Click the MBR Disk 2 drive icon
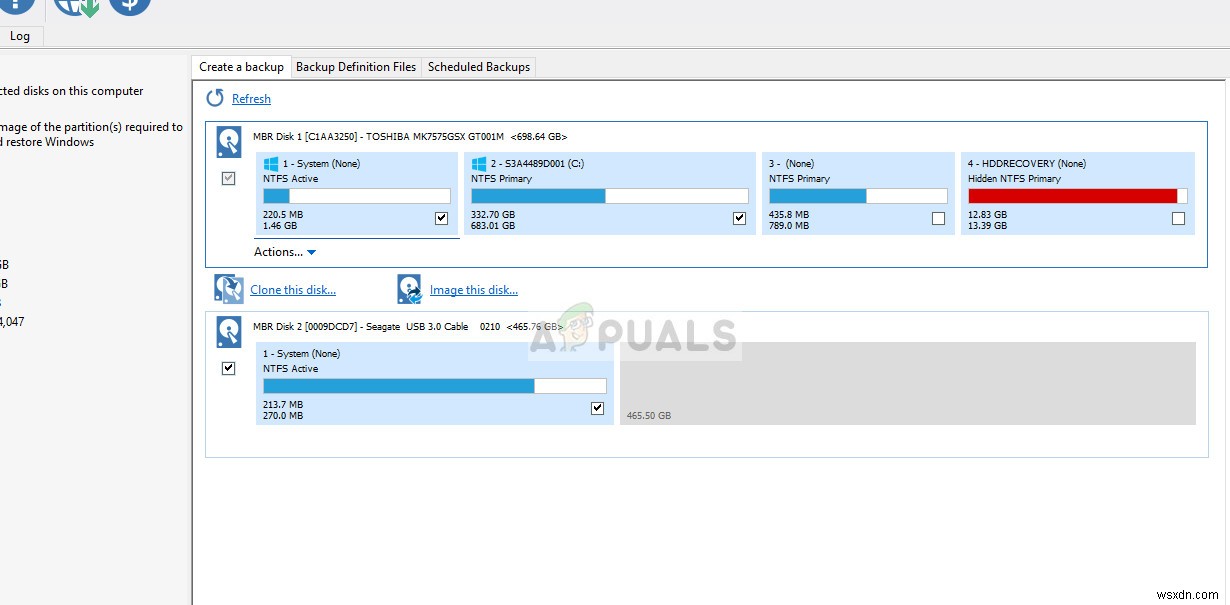The width and height of the screenshot is (1230, 605). 229,332
